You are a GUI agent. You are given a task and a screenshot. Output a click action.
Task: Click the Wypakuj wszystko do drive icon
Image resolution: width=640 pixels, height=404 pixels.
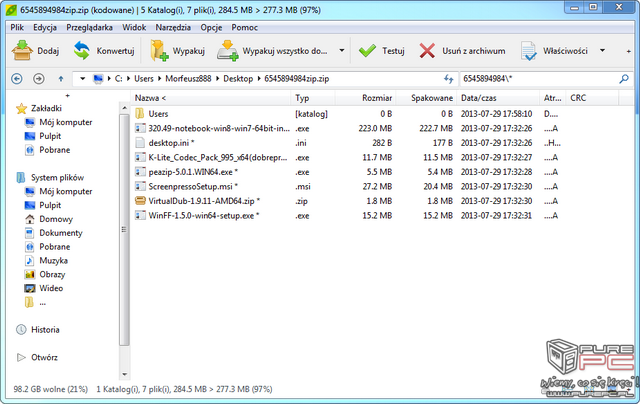pos(227,51)
